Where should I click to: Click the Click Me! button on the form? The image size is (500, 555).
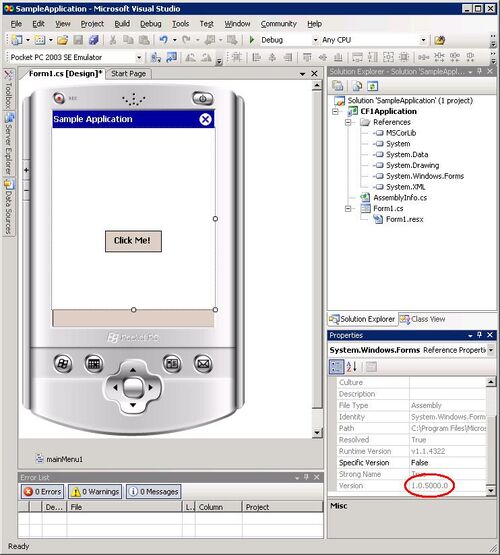[x=133, y=241]
